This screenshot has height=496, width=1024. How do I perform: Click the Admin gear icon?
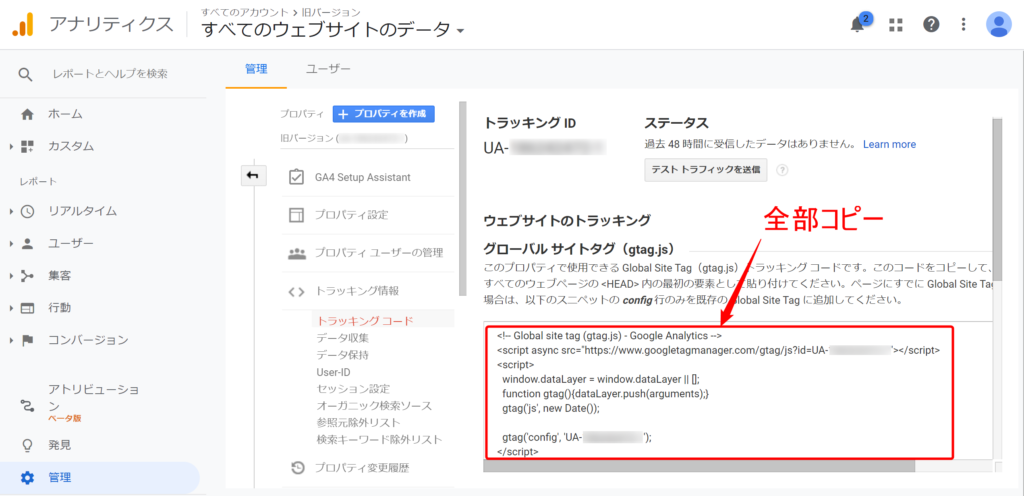pyautogui.click(x=27, y=478)
